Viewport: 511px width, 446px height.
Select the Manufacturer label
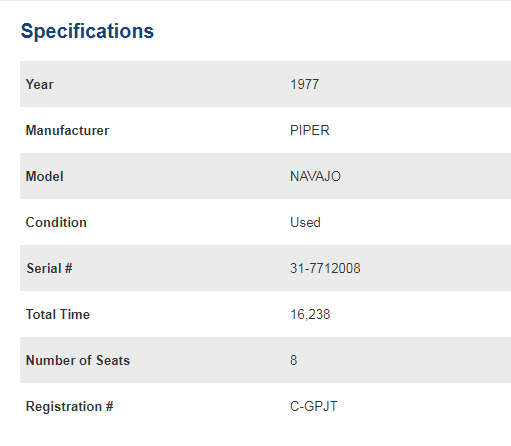click(x=67, y=130)
